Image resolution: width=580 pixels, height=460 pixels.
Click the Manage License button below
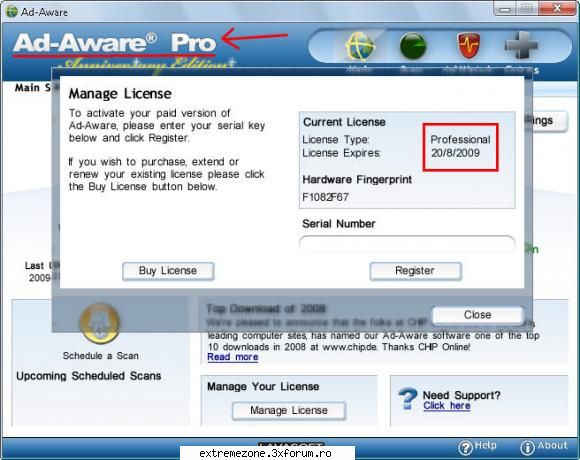(x=289, y=410)
